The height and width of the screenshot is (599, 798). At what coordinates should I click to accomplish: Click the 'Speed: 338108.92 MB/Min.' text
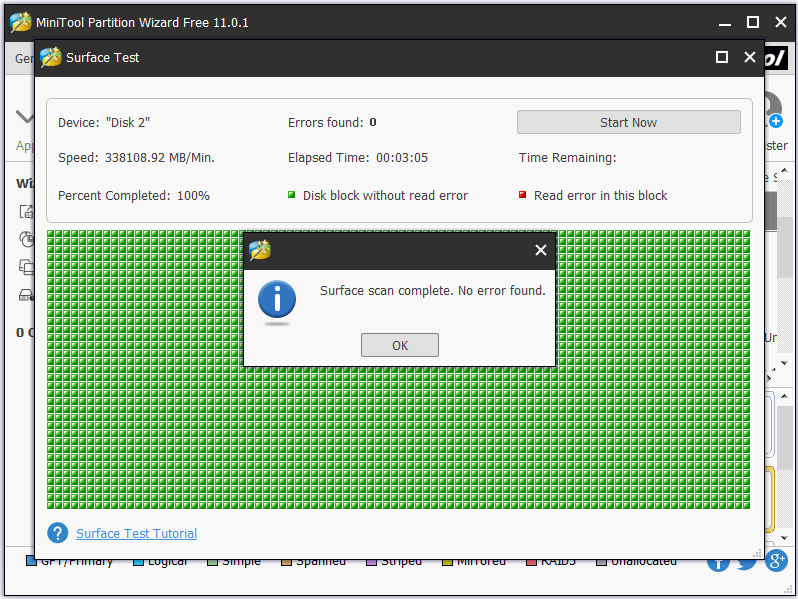[136, 158]
